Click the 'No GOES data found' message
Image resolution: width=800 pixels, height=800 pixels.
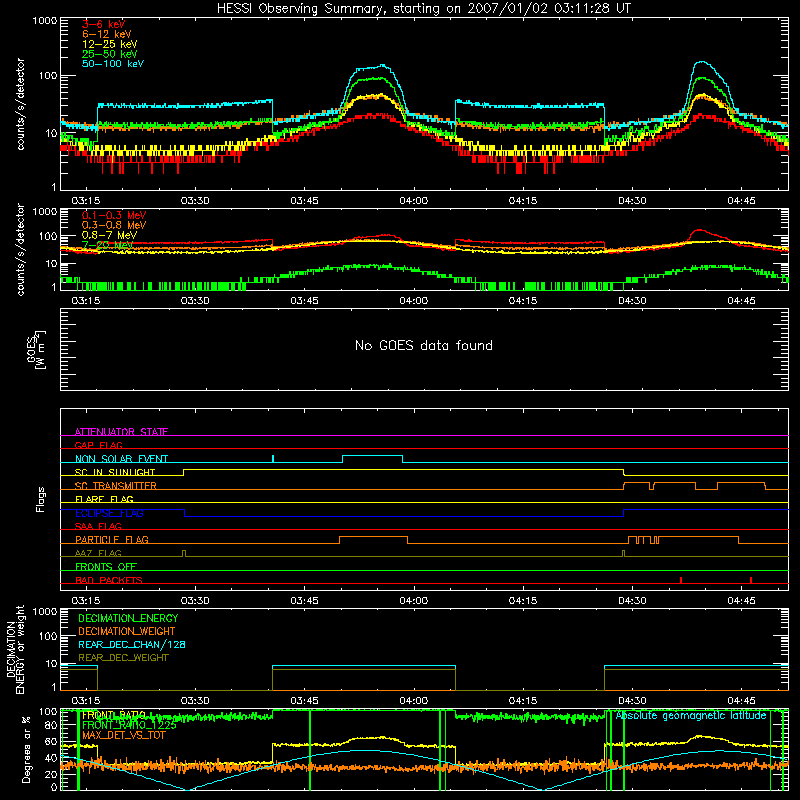coord(424,345)
